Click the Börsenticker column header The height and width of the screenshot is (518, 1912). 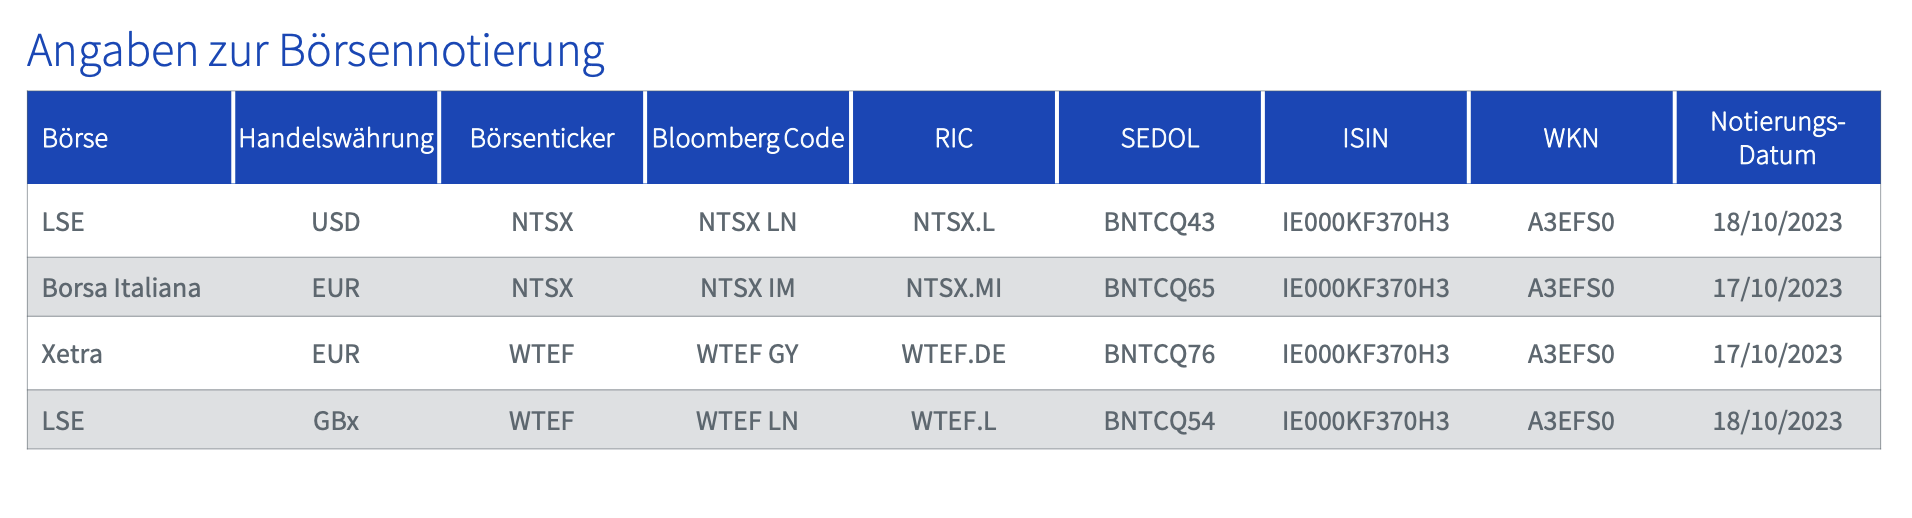pos(542,138)
